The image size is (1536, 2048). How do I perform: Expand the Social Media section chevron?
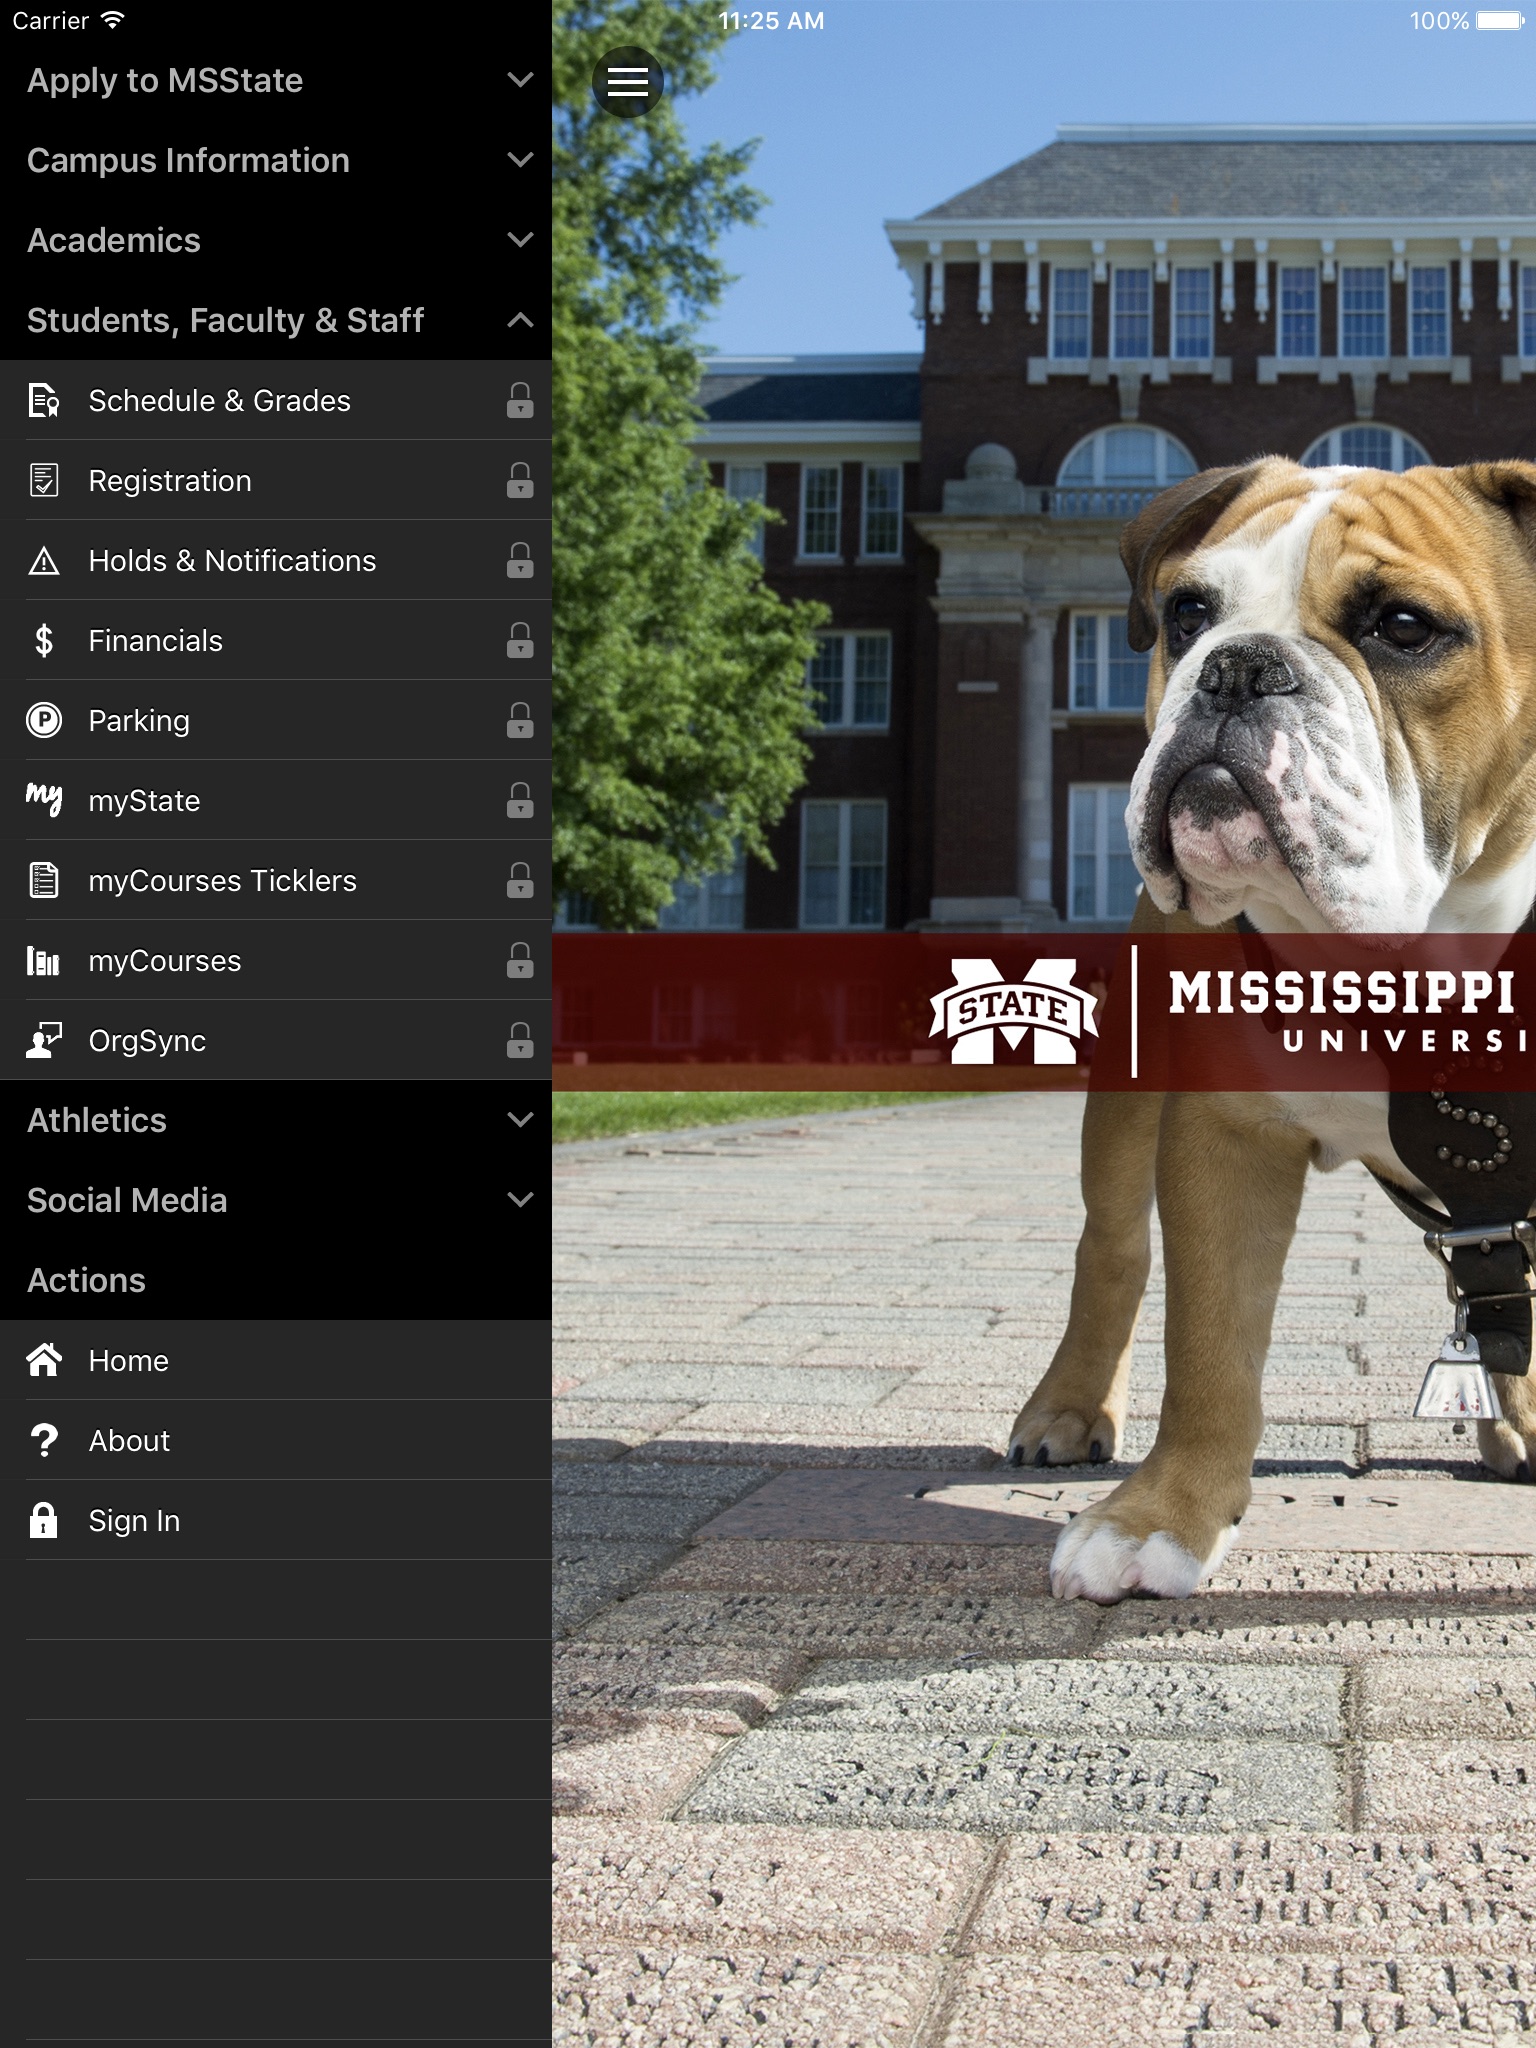point(520,1200)
